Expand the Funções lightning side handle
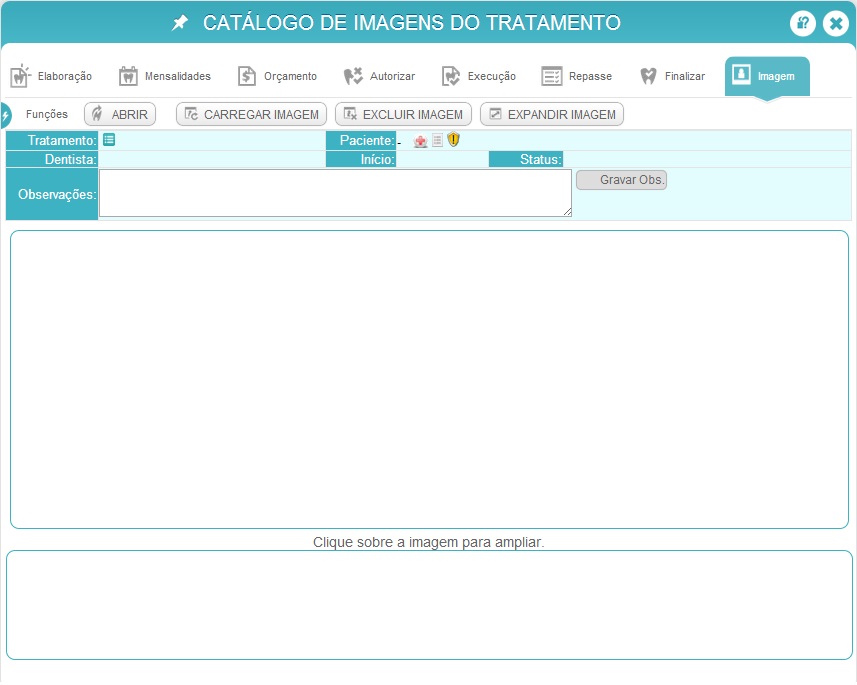Screen dimensions: 857x685 coord(5,115)
